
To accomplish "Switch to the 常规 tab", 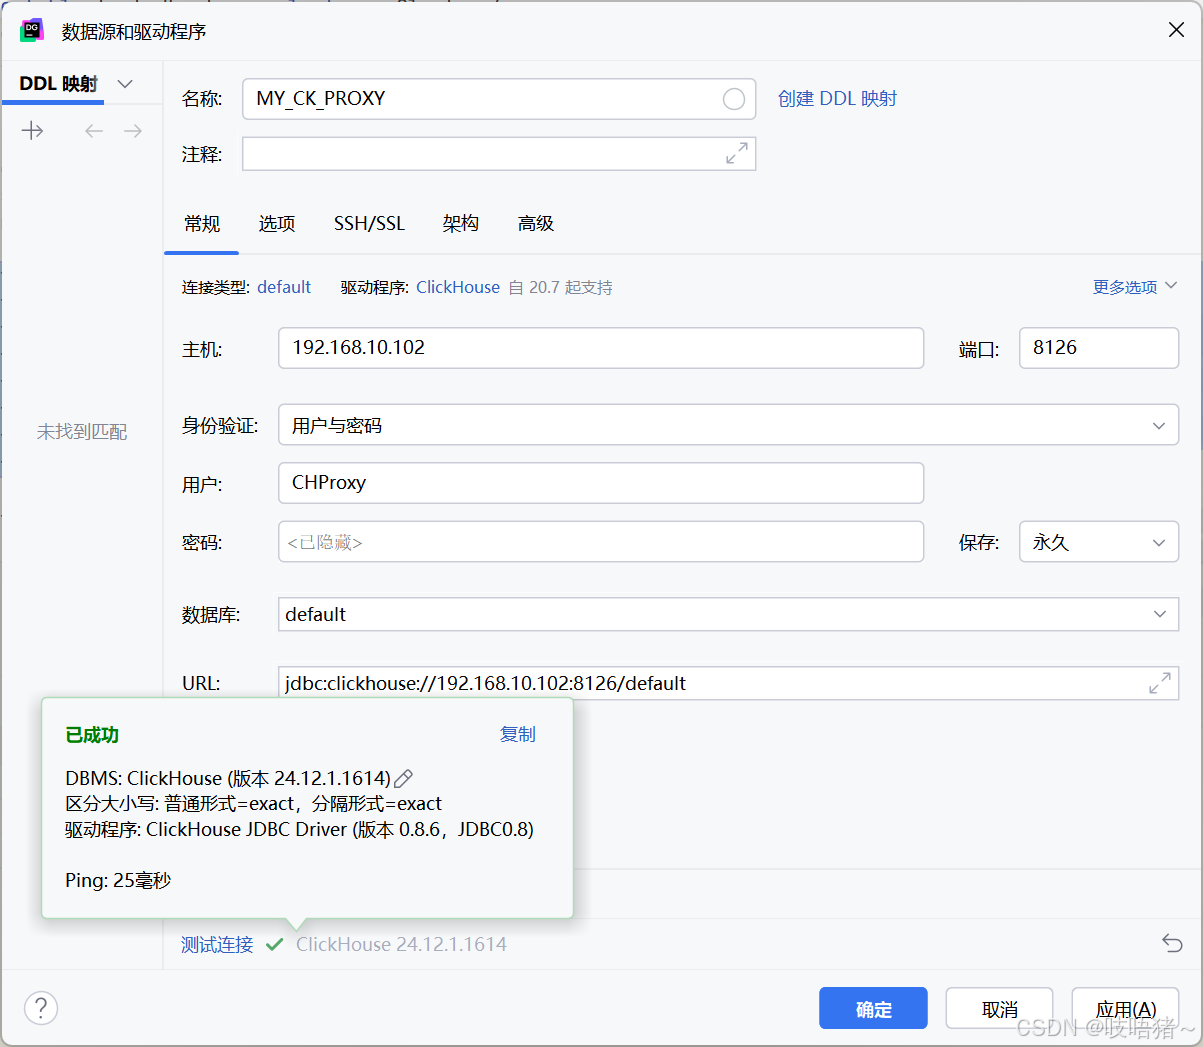I will [202, 223].
